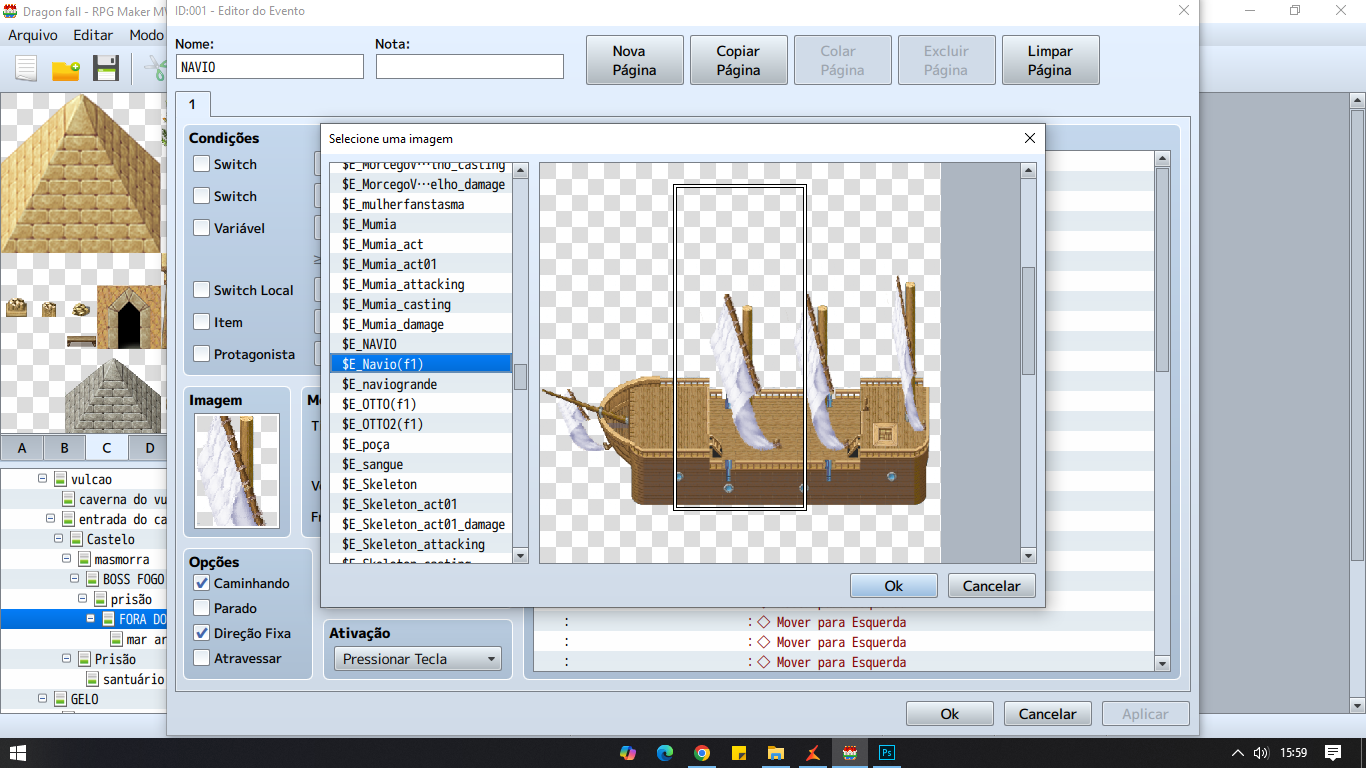Enable the Parado option
Screen dimensions: 1366x768
coord(202,608)
